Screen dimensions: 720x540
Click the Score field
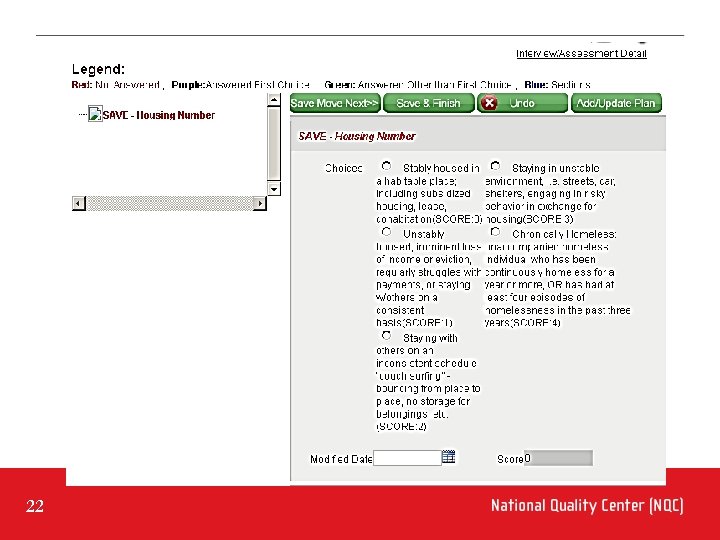tap(558, 458)
